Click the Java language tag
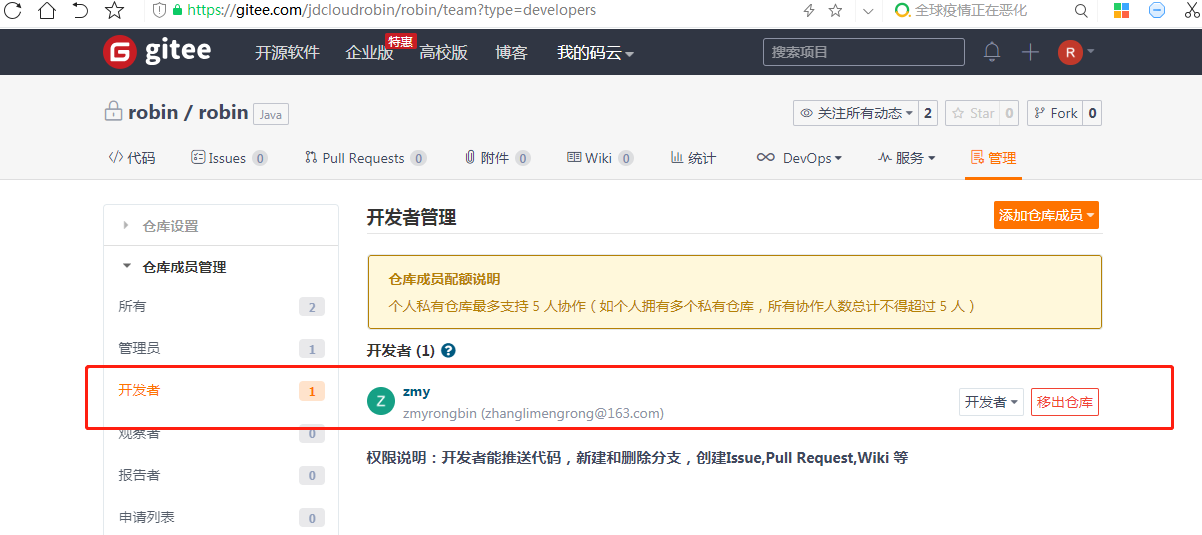1202x535 pixels. click(270, 114)
